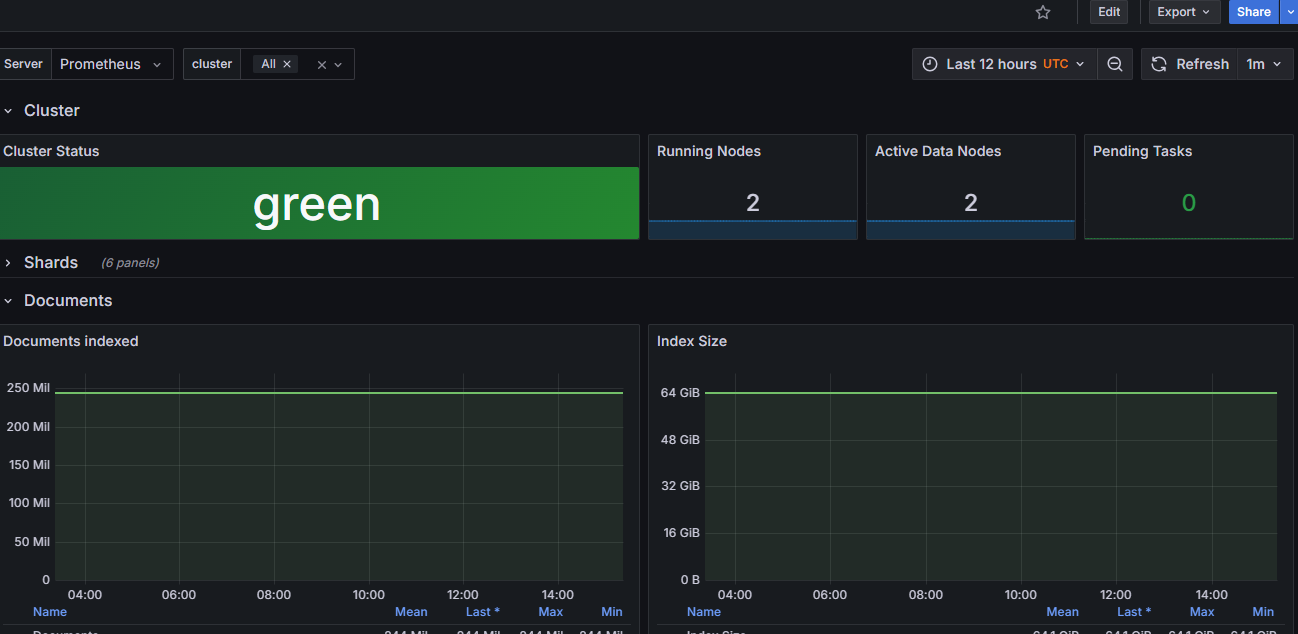Click the Cluster Status panel title

pos(51,151)
